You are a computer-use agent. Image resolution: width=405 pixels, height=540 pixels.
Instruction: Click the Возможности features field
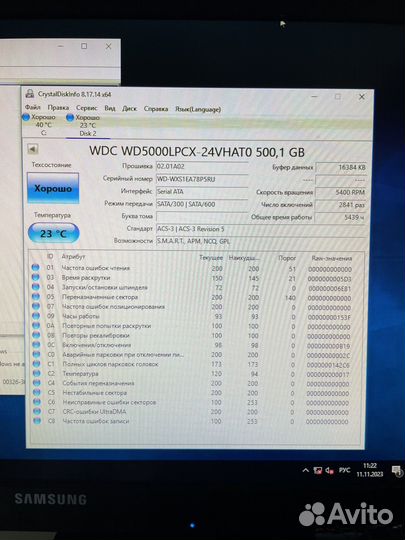(260, 241)
